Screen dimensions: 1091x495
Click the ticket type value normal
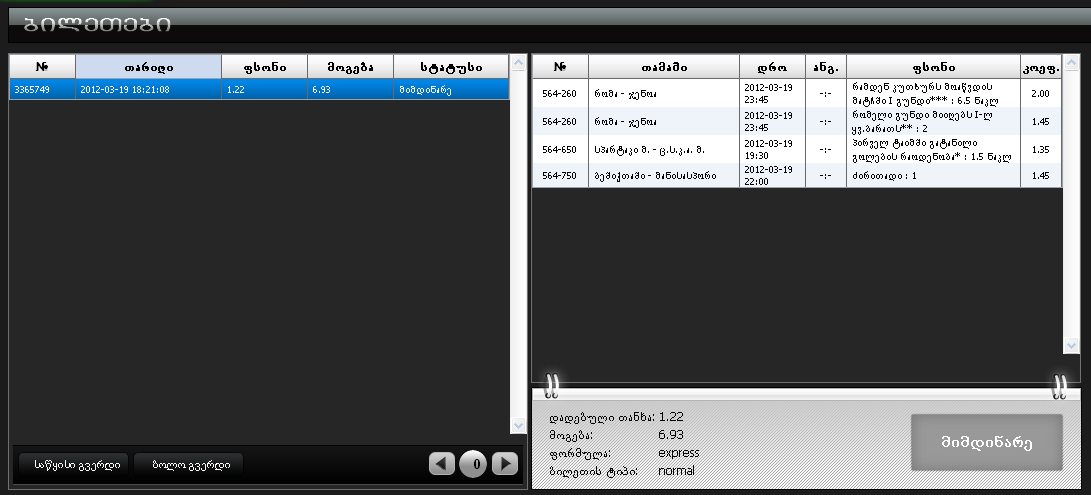point(676,471)
